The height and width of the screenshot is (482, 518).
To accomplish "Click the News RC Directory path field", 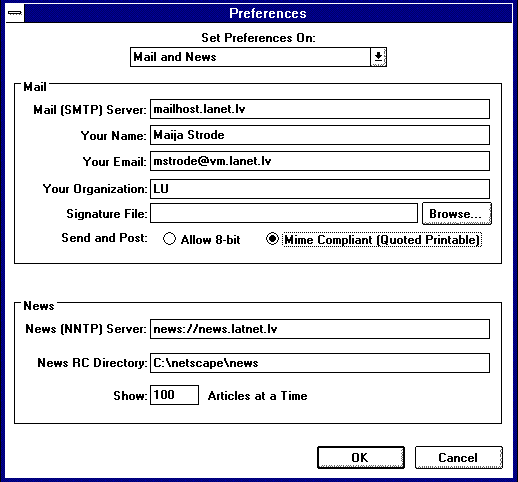I will click(320, 363).
